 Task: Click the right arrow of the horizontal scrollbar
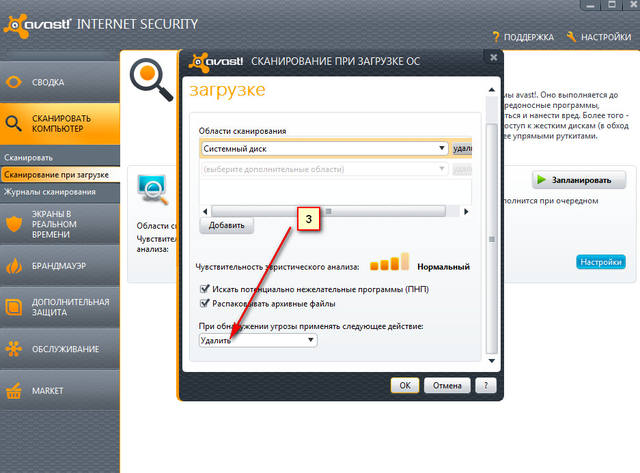466,211
